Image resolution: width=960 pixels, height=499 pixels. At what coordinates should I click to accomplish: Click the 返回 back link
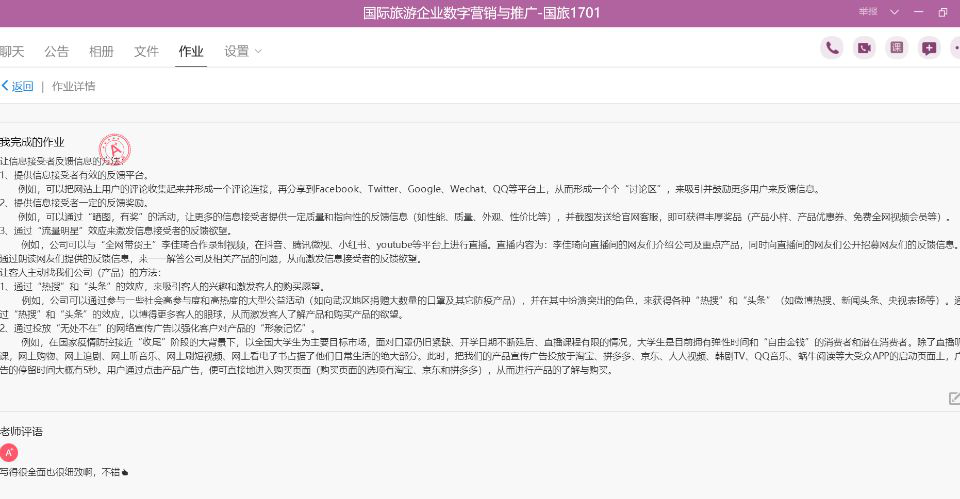(18, 86)
